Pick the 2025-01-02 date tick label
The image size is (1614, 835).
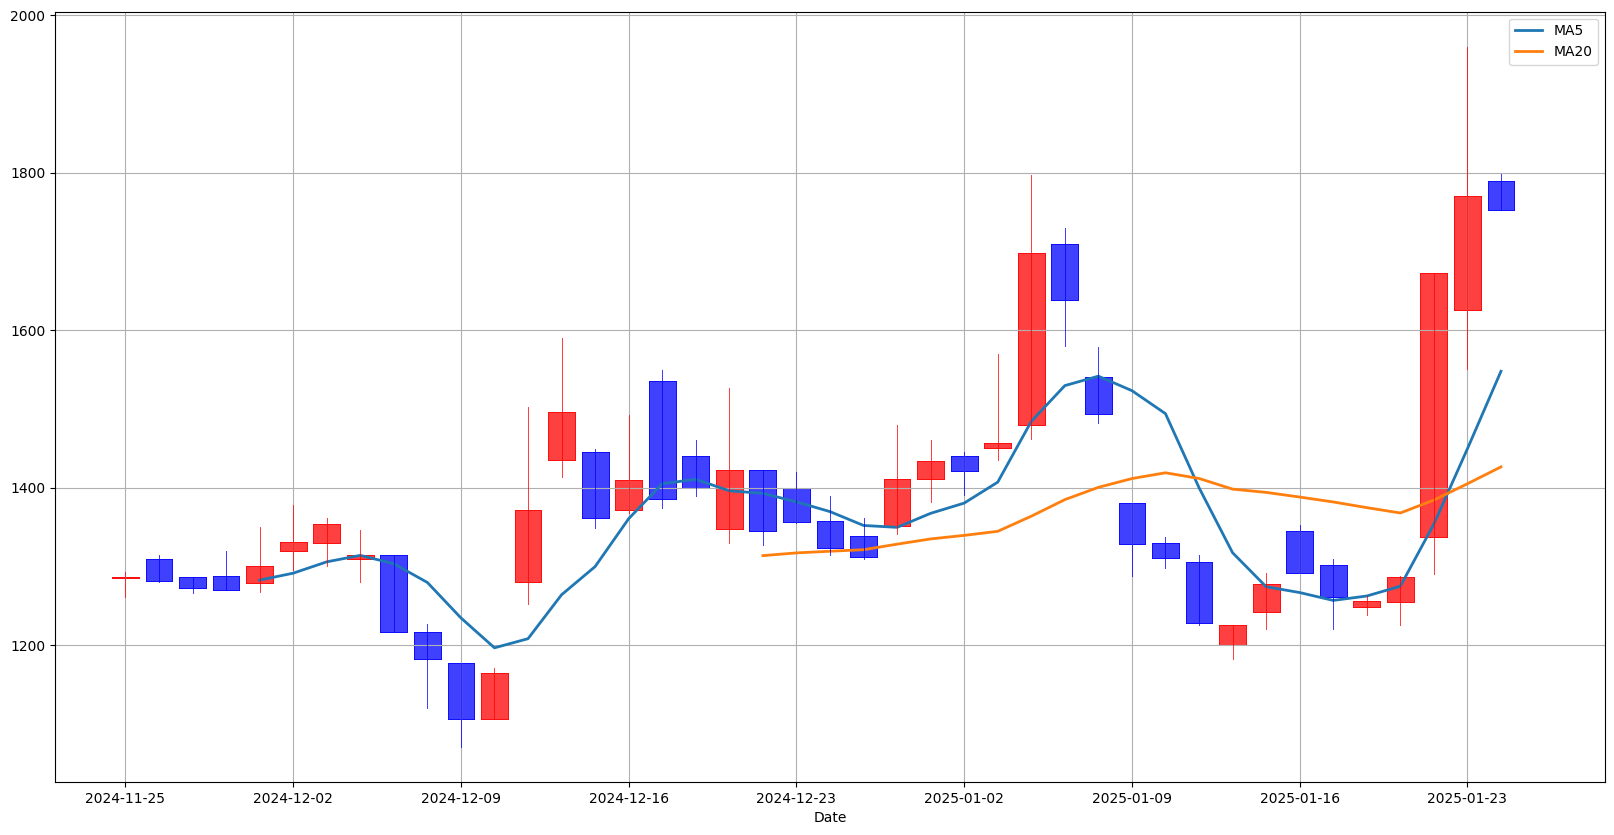pos(964,798)
